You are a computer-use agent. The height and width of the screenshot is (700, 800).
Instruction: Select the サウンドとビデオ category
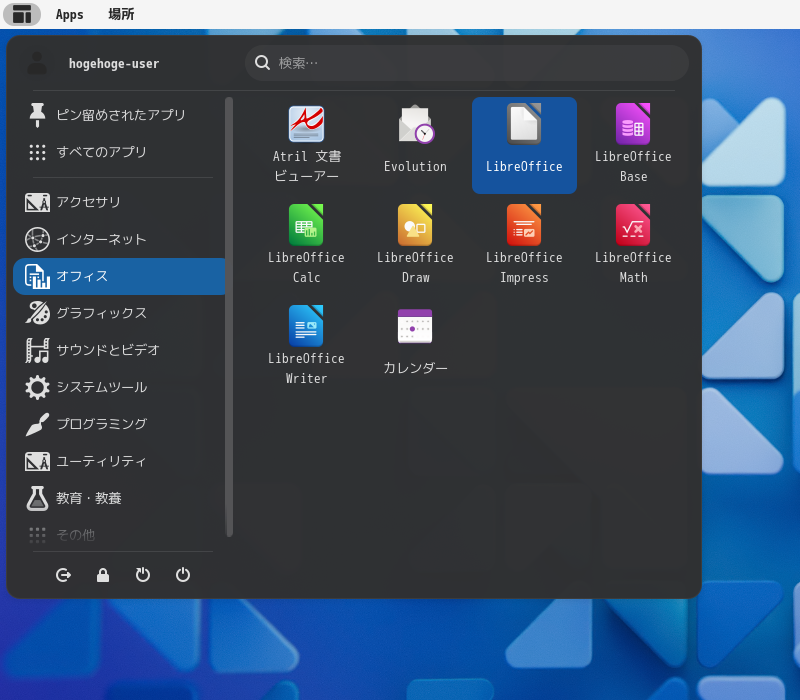[119, 351]
